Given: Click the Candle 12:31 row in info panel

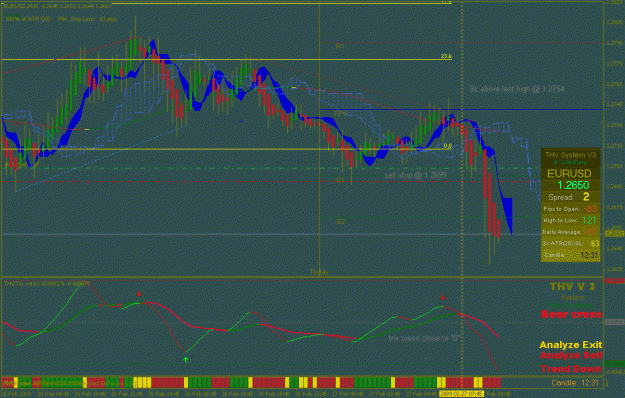Looking at the screenshot, I should point(570,255).
